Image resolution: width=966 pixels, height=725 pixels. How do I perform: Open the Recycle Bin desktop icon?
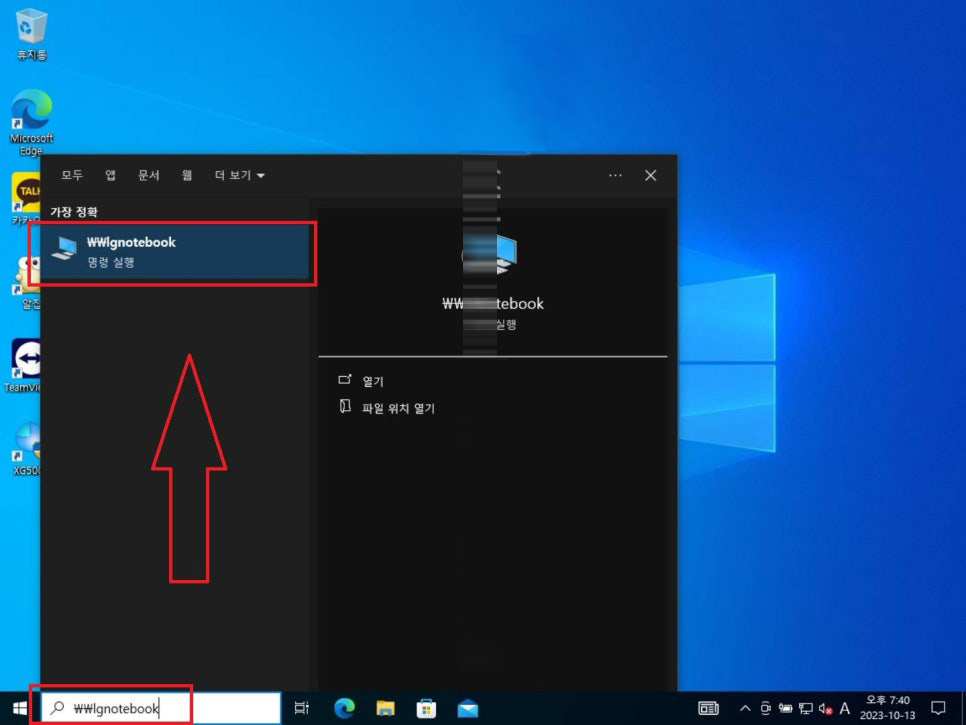[x=31, y=34]
